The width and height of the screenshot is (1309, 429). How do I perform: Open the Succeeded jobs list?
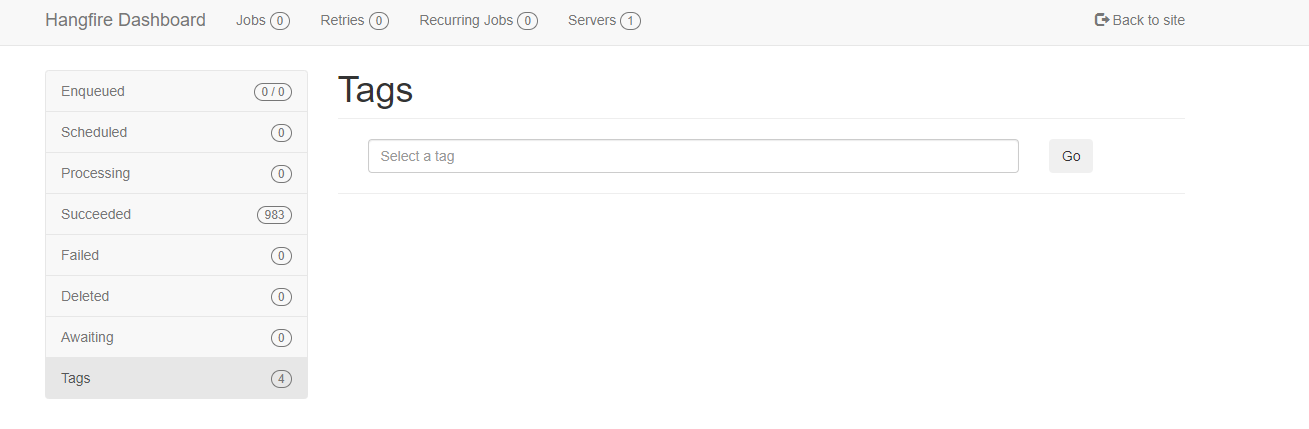pos(176,214)
